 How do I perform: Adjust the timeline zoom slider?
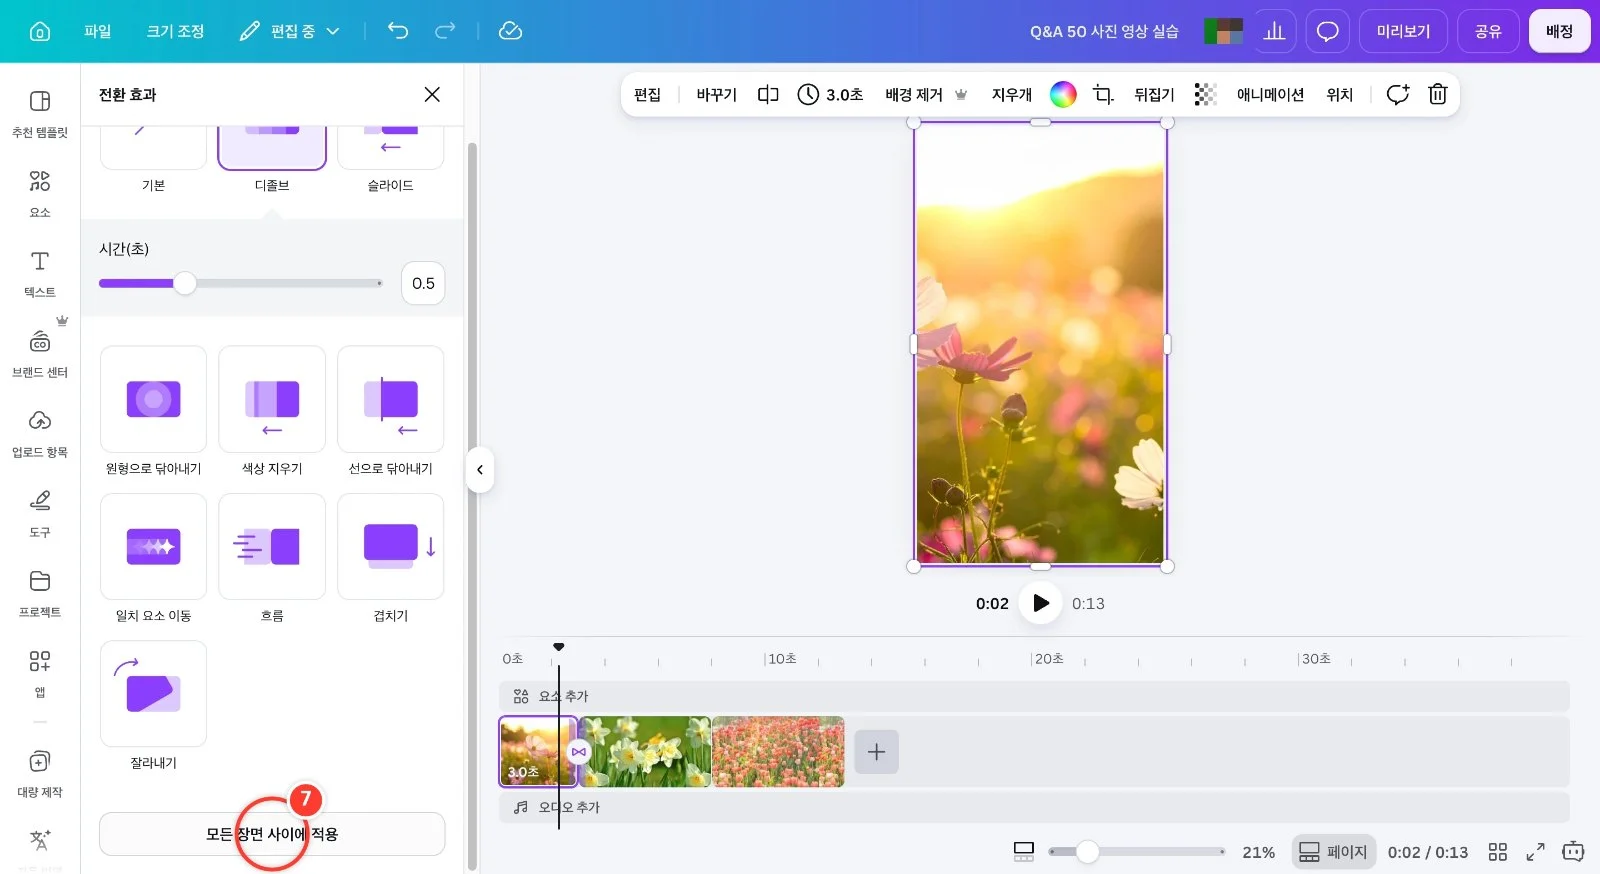(1137, 852)
